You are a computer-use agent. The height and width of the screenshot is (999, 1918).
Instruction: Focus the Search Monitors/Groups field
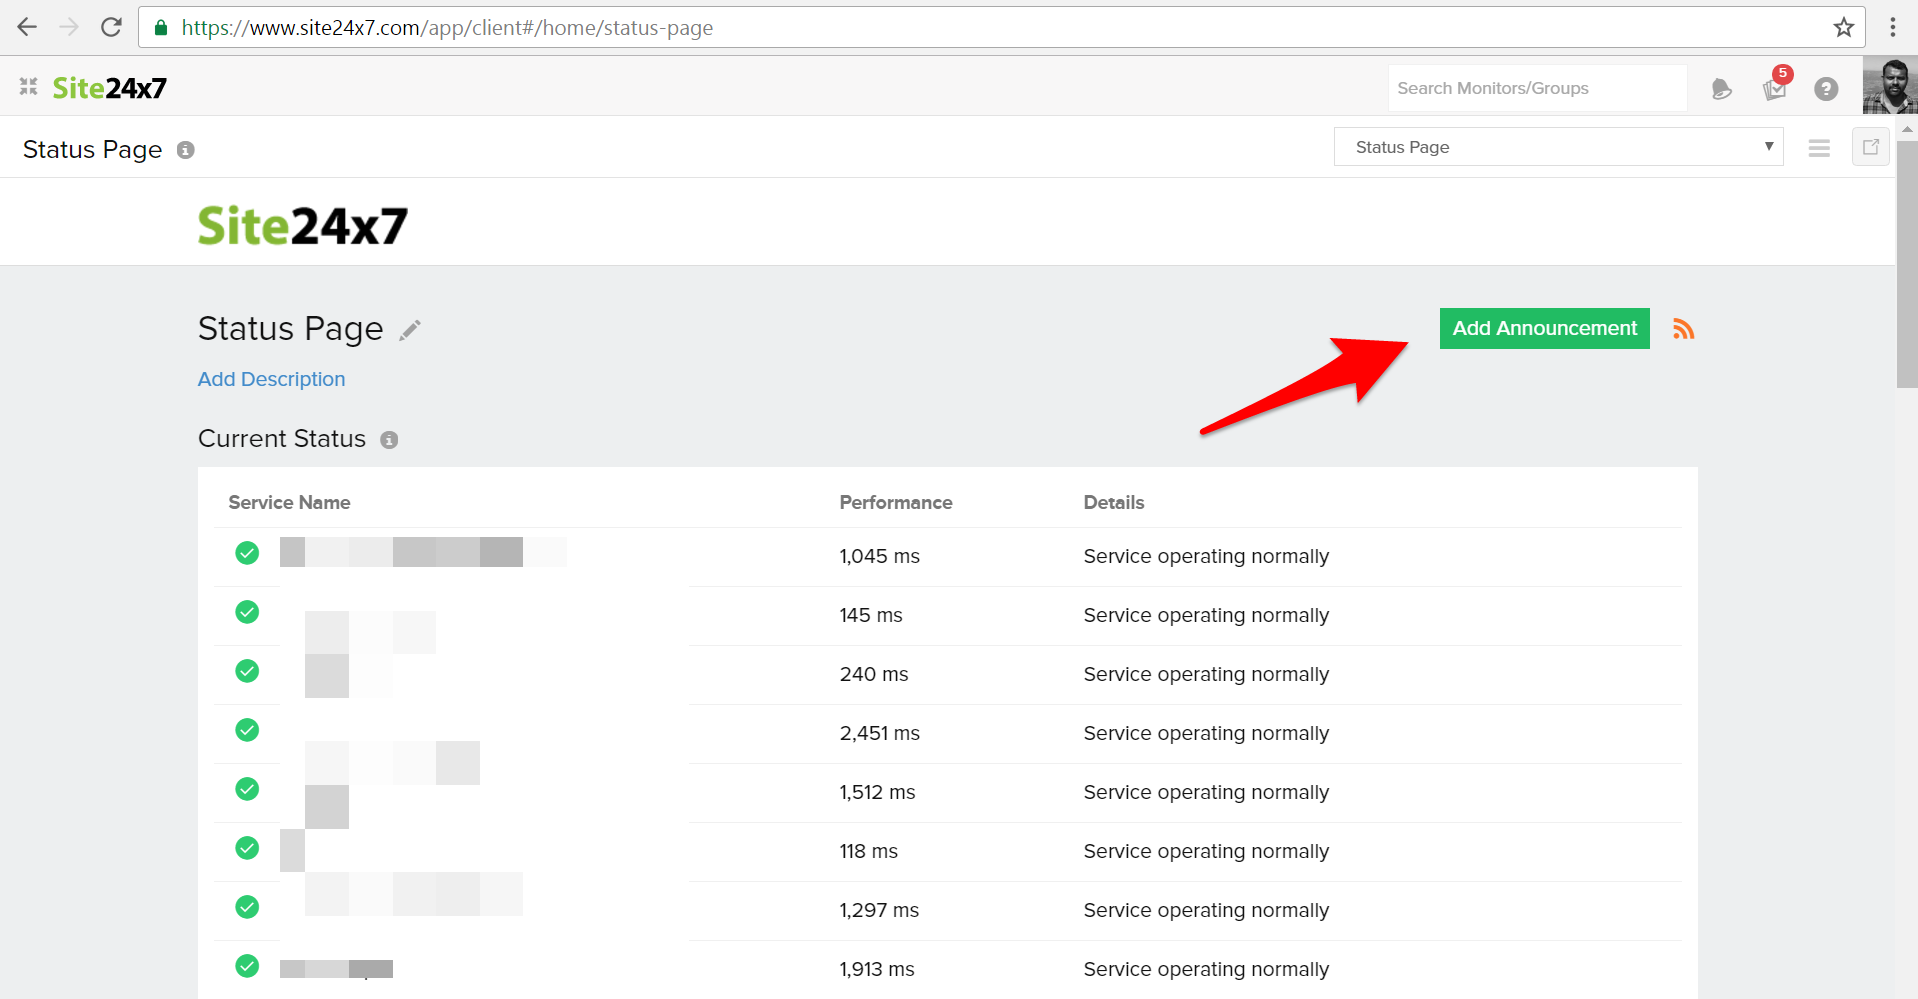[1537, 88]
